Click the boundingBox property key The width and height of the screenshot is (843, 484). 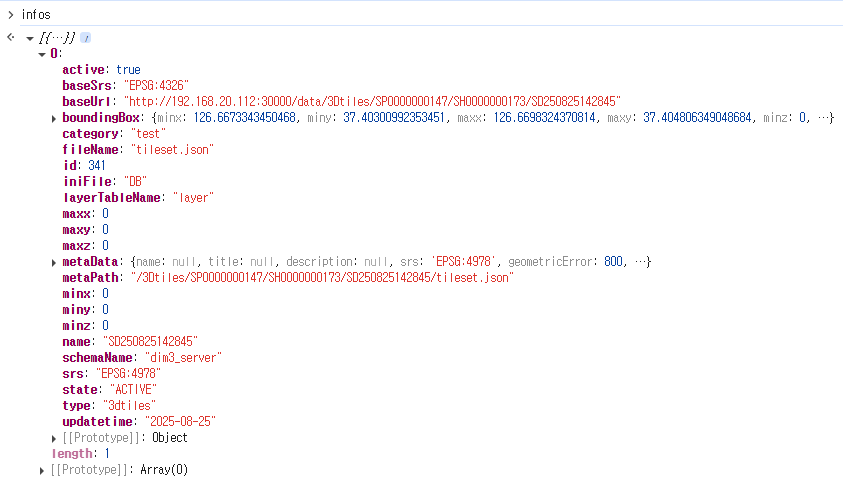click(101, 118)
